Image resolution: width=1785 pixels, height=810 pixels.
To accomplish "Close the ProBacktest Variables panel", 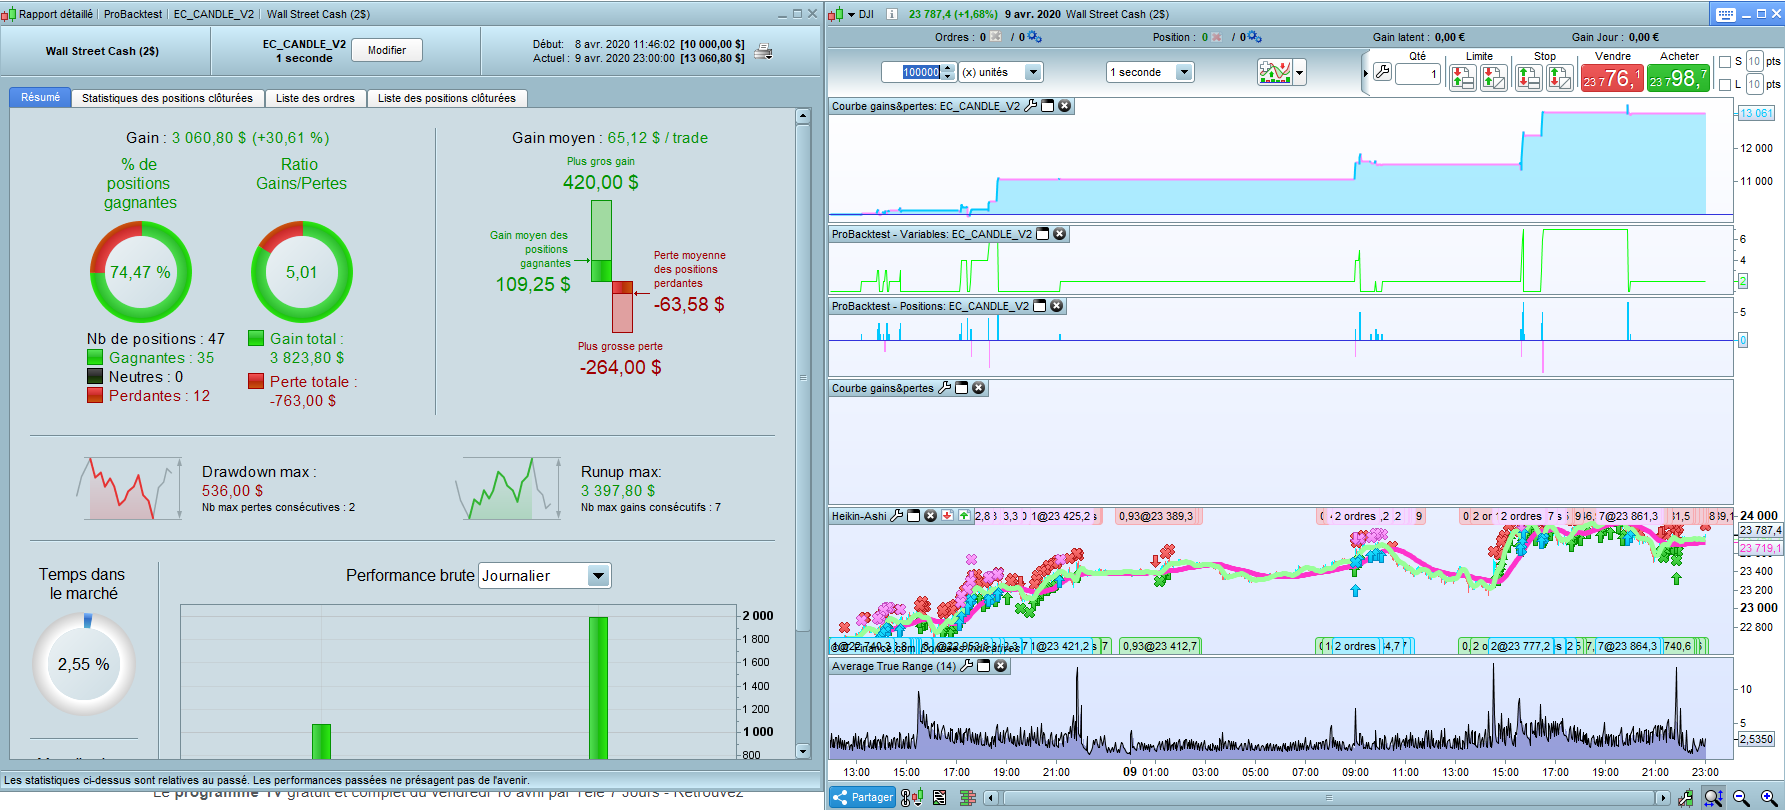I will click(1060, 234).
